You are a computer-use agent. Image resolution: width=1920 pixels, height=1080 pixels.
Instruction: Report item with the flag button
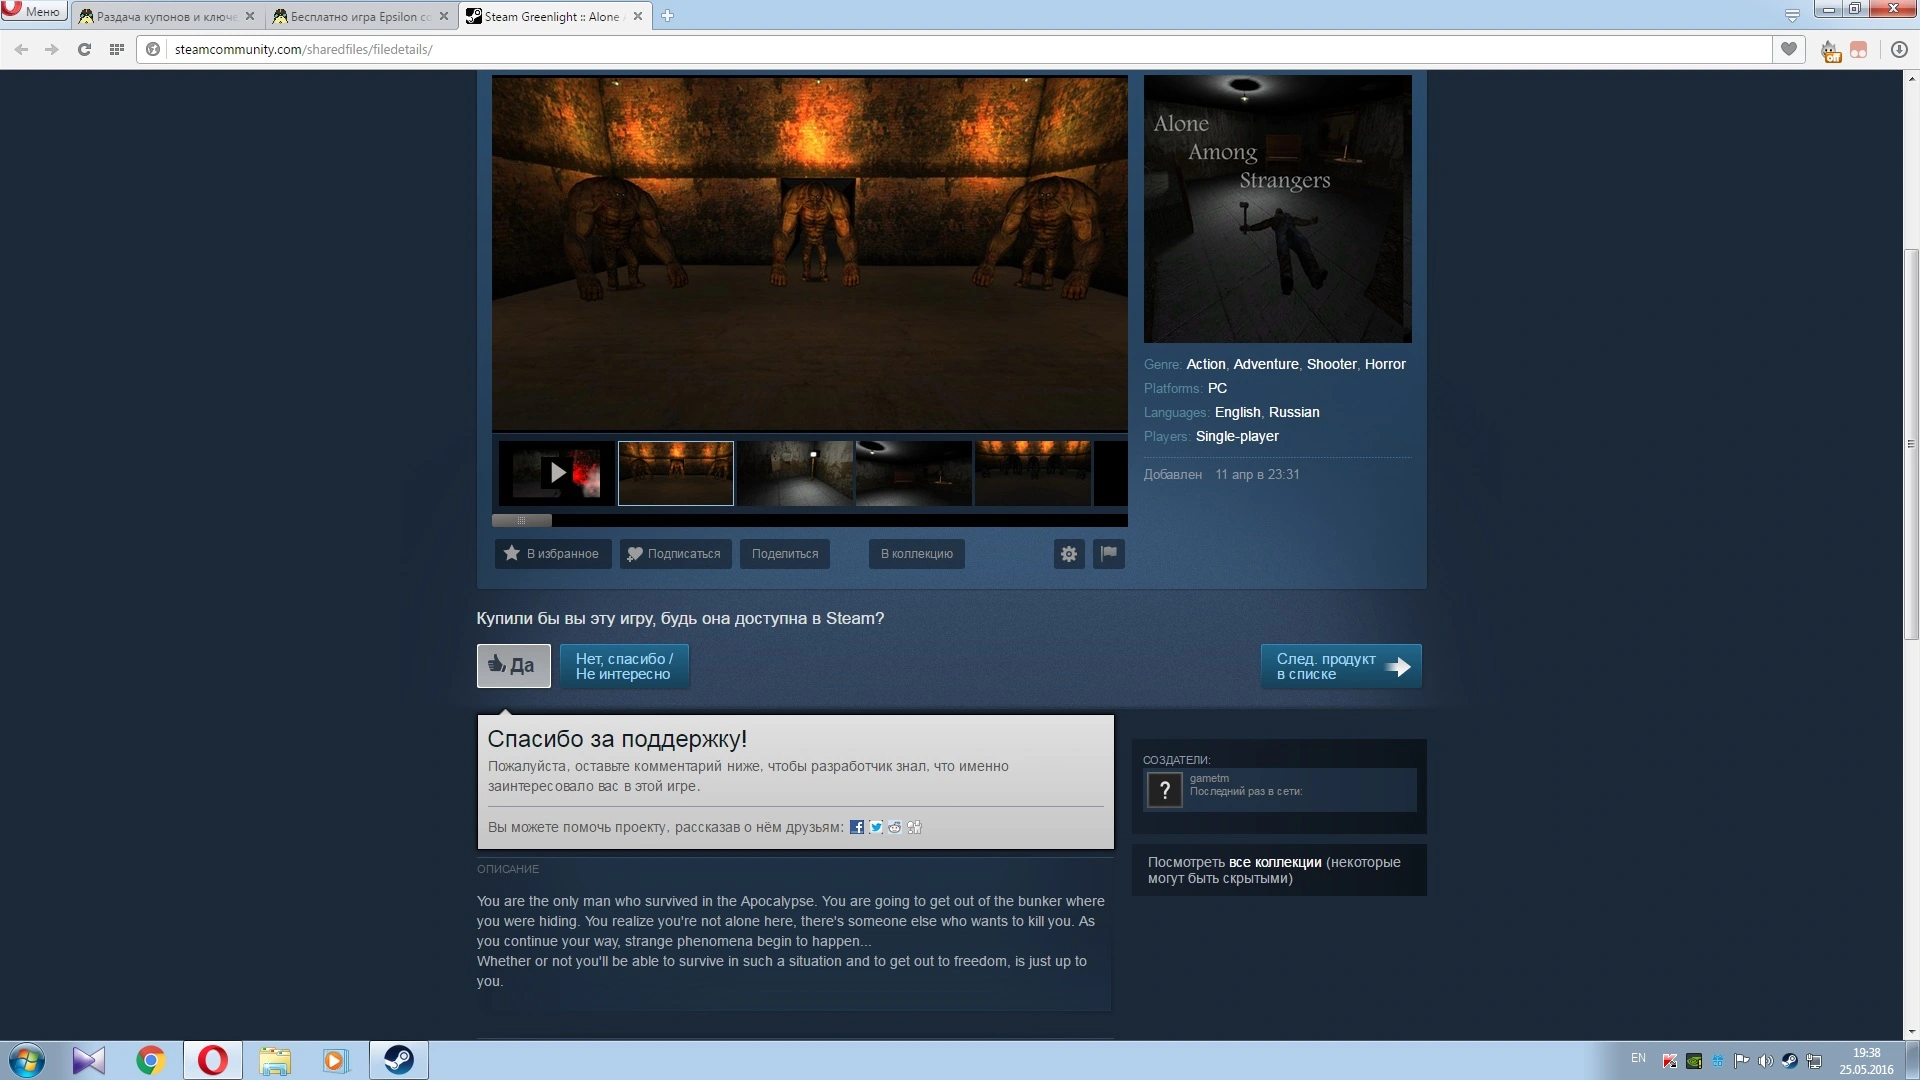[x=1109, y=554]
